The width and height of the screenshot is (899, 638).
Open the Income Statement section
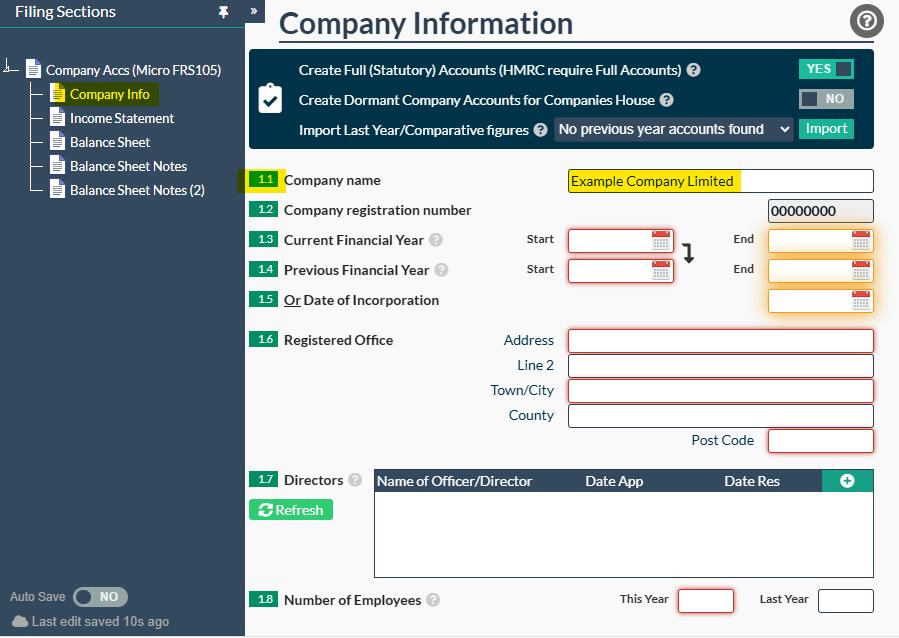click(122, 118)
